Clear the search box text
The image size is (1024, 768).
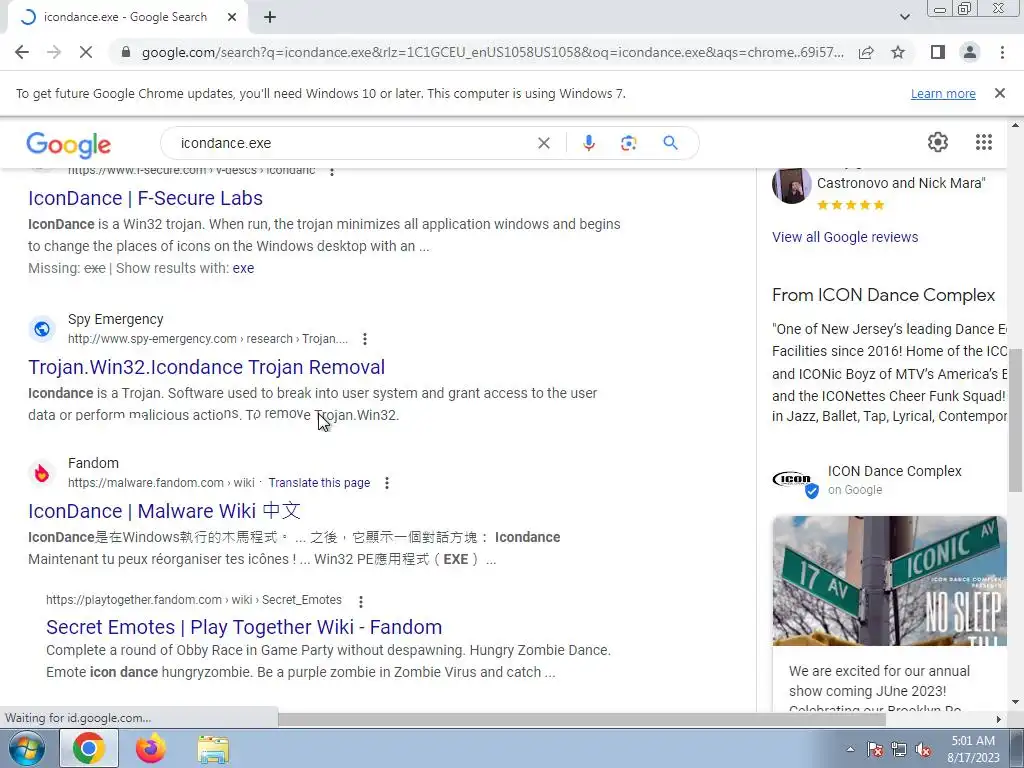tap(543, 143)
